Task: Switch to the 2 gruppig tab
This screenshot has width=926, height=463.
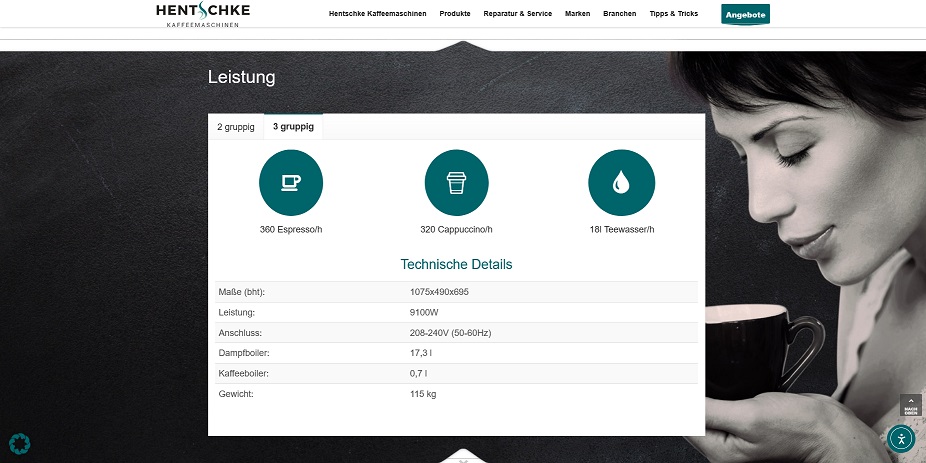Action: [x=236, y=127]
